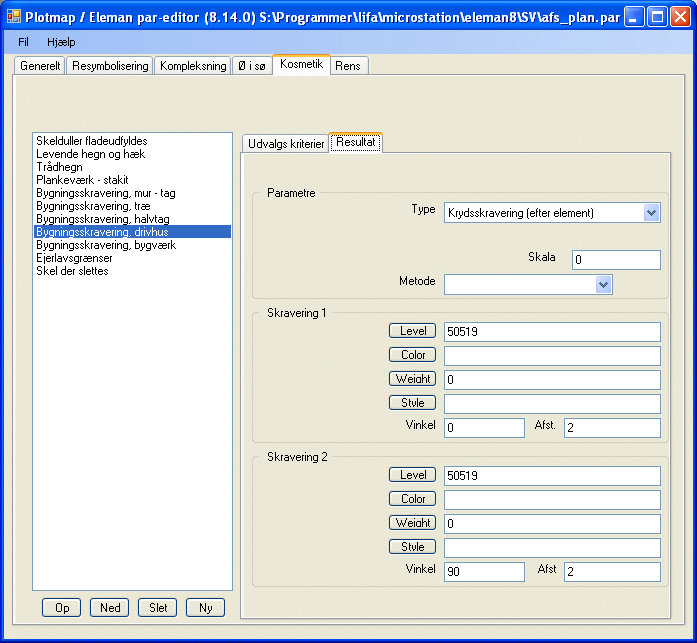Select the Resultat sub-tab
This screenshot has width=697, height=643.
pos(356,142)
